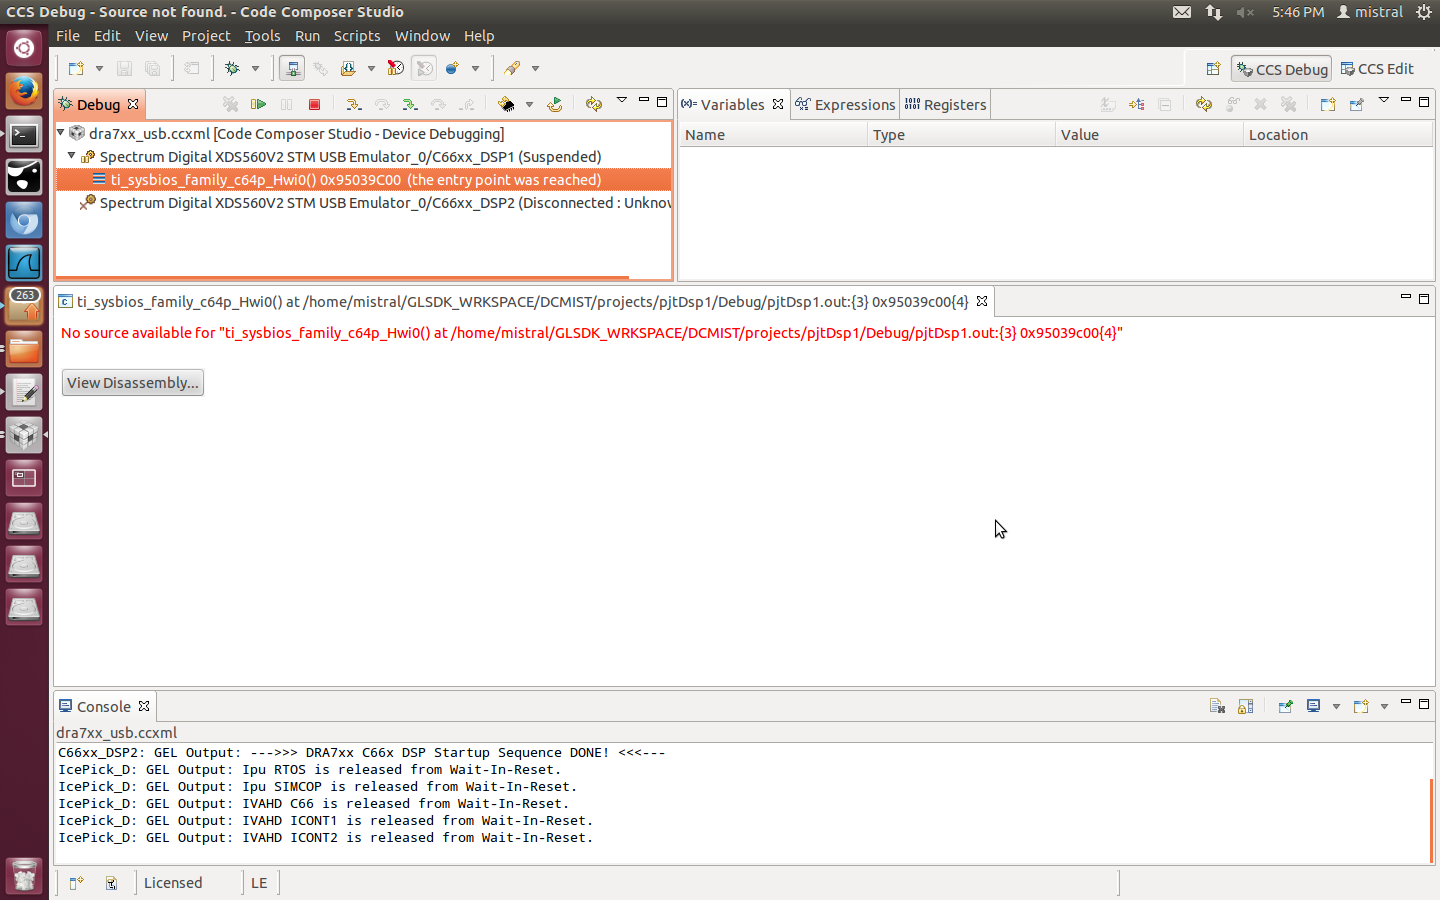
Task: Click the Restart icon in Debug view
Action: click(x=555, y=104)
